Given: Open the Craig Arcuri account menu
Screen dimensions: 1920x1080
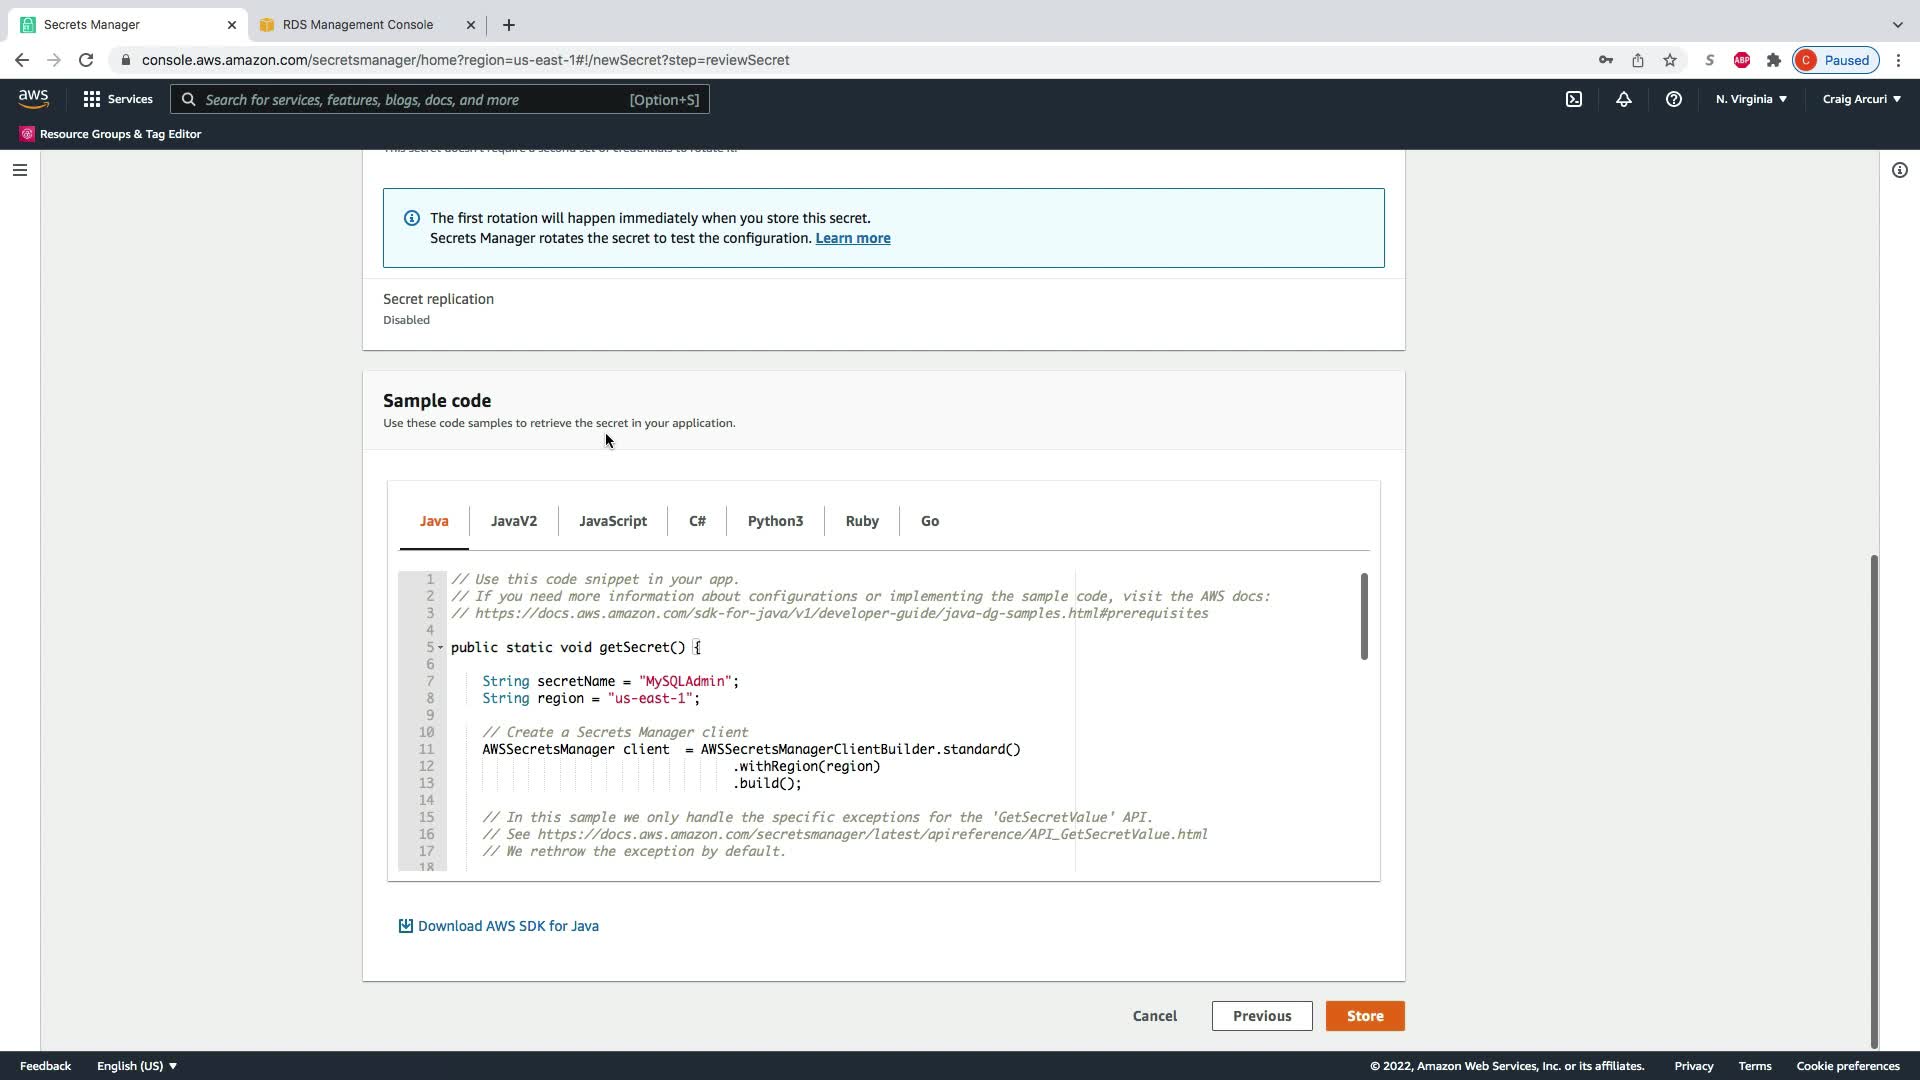Looking at the screenshot, I should [x=1861, y=99].
